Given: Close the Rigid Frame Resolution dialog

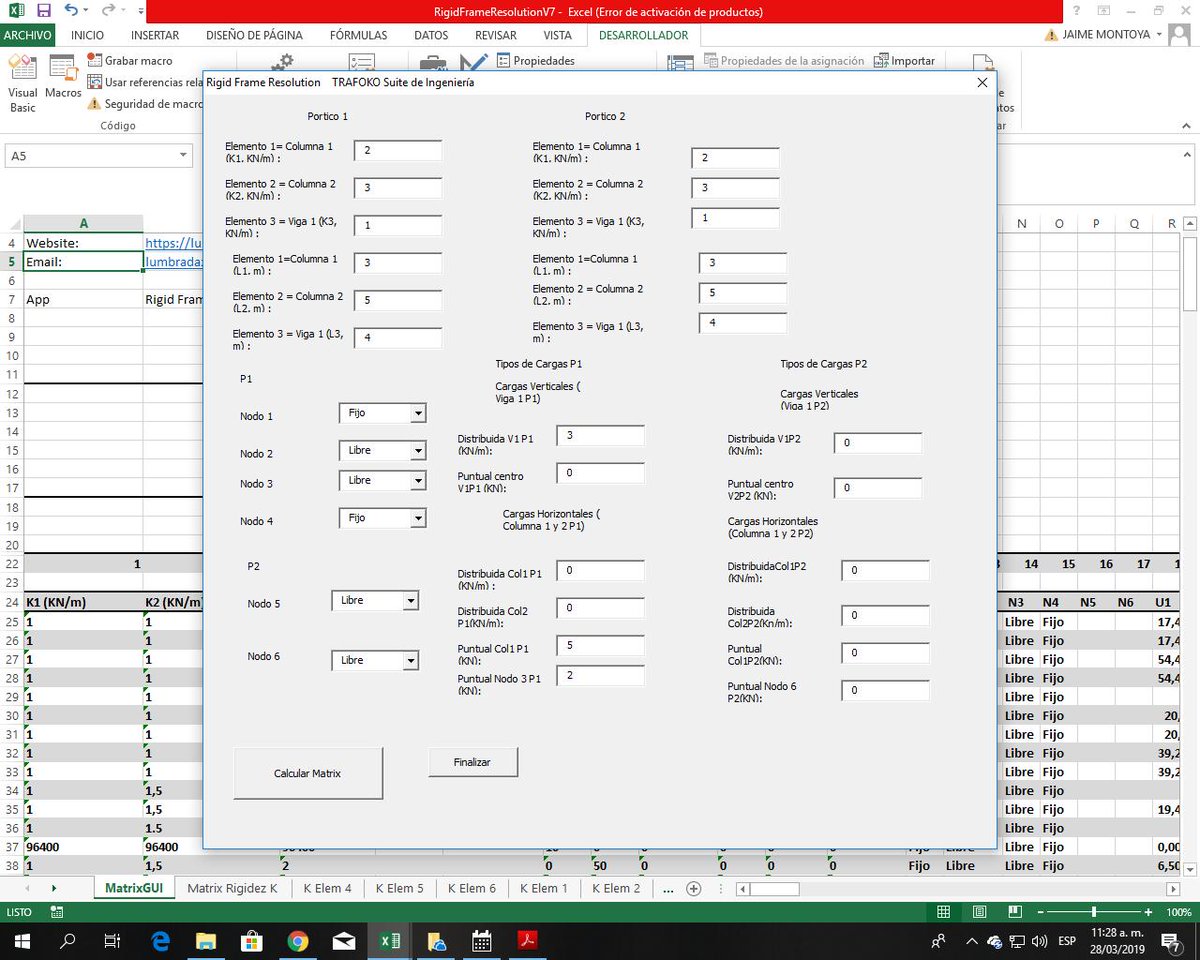Looking at the screenshot, I should click(x=981, y=82).
